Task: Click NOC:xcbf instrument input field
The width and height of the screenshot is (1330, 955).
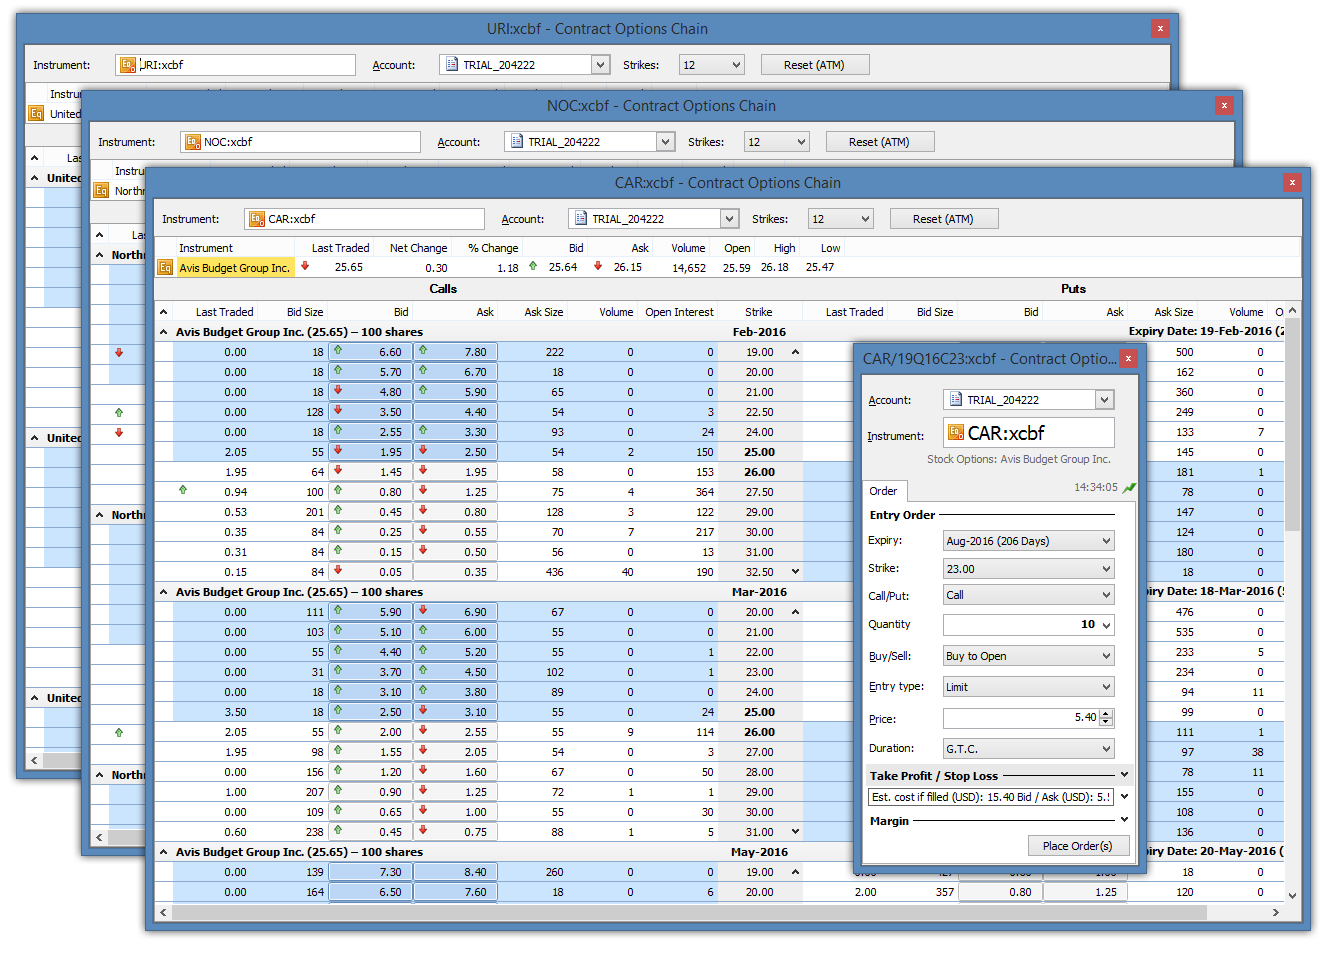Action: (x=300, y=142)
